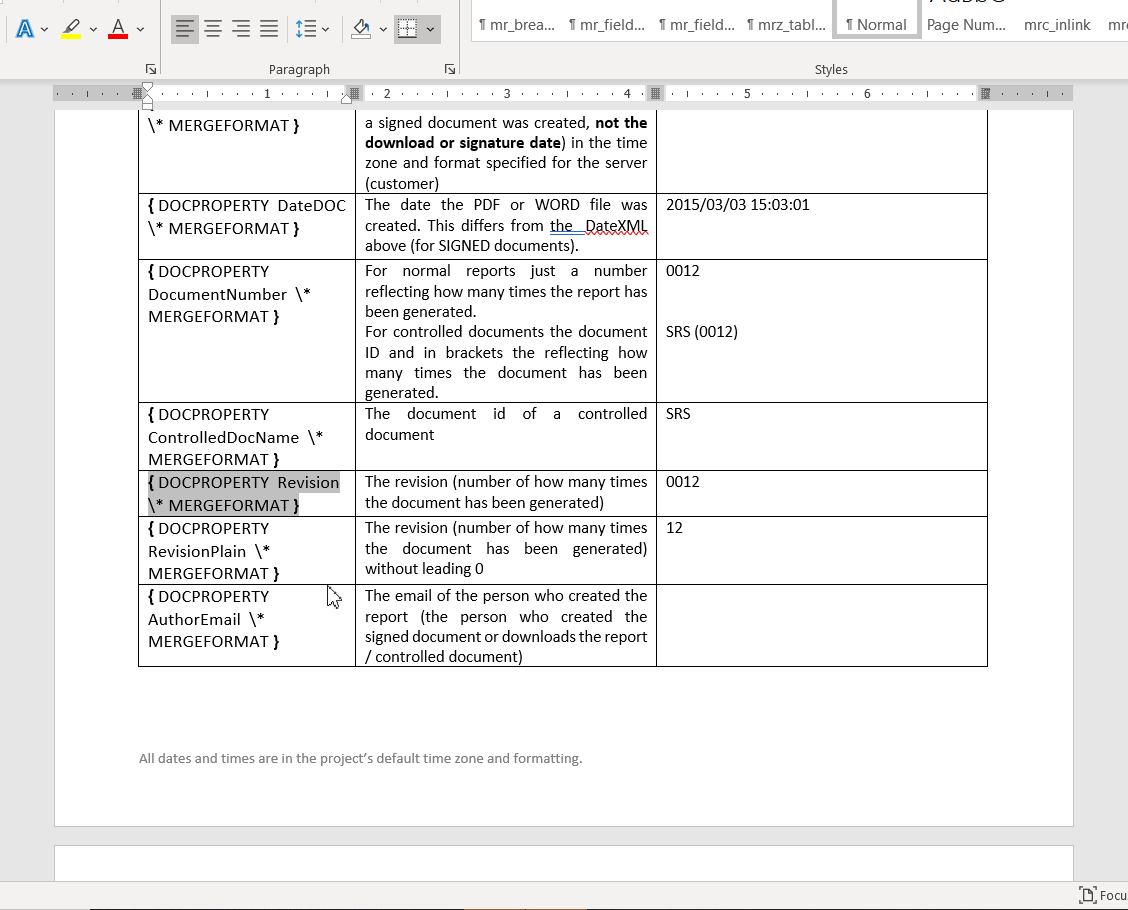This screenshot has width=1128, height=910.
Task: Expand Text Effects dropdown arrow
Action: 45,29
